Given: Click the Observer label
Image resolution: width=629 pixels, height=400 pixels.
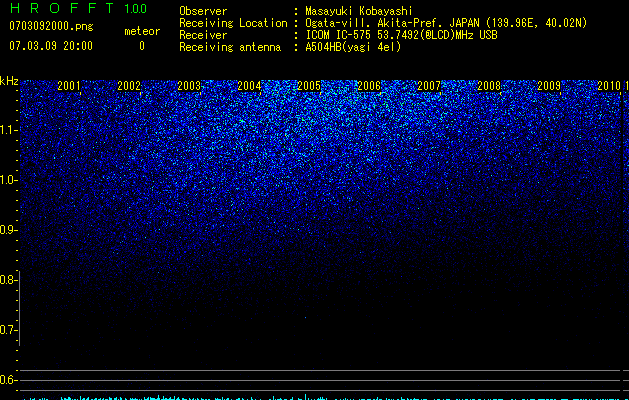Looking at the screenshot, I should pos(203,11).
